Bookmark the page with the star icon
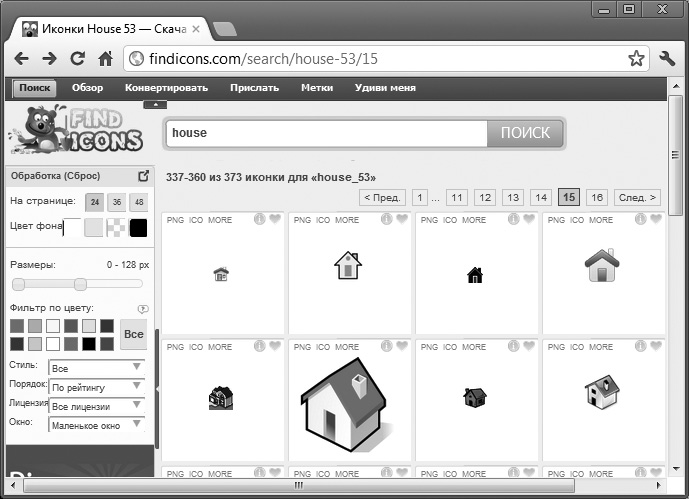Image resolution: width=689 pixels, height=499 pixels. tap(636, 59)
